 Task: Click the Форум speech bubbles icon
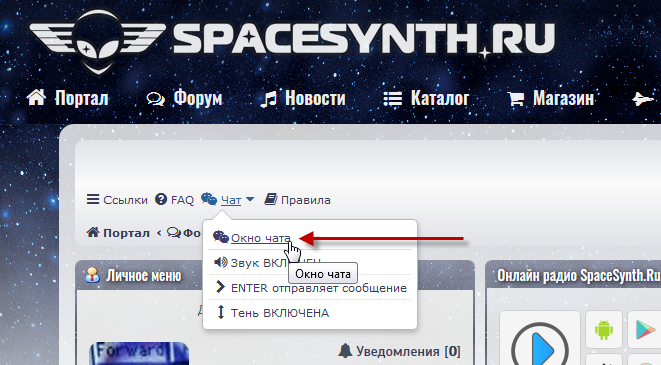click(x=155, y=99)
